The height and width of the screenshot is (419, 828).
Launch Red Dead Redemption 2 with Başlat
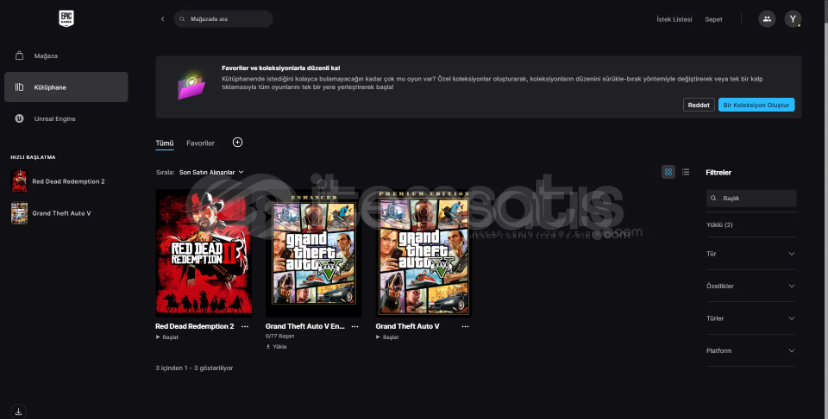click(167, 337)
